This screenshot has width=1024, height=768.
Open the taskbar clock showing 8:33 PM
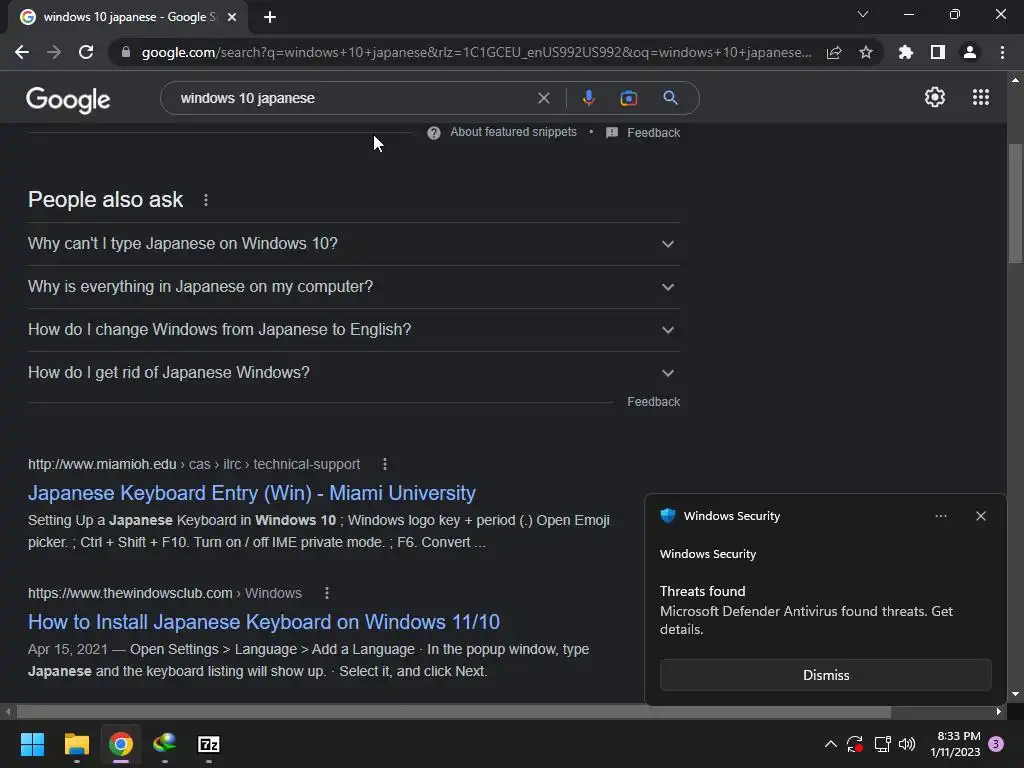click(955, 744)
